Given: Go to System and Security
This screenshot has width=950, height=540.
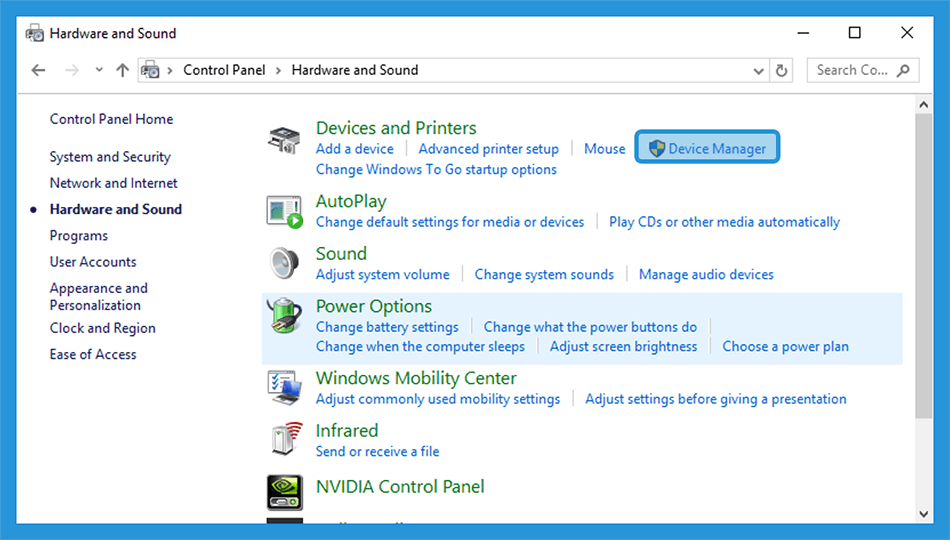Looking at the screenshot, I should (x=110, y=157).
